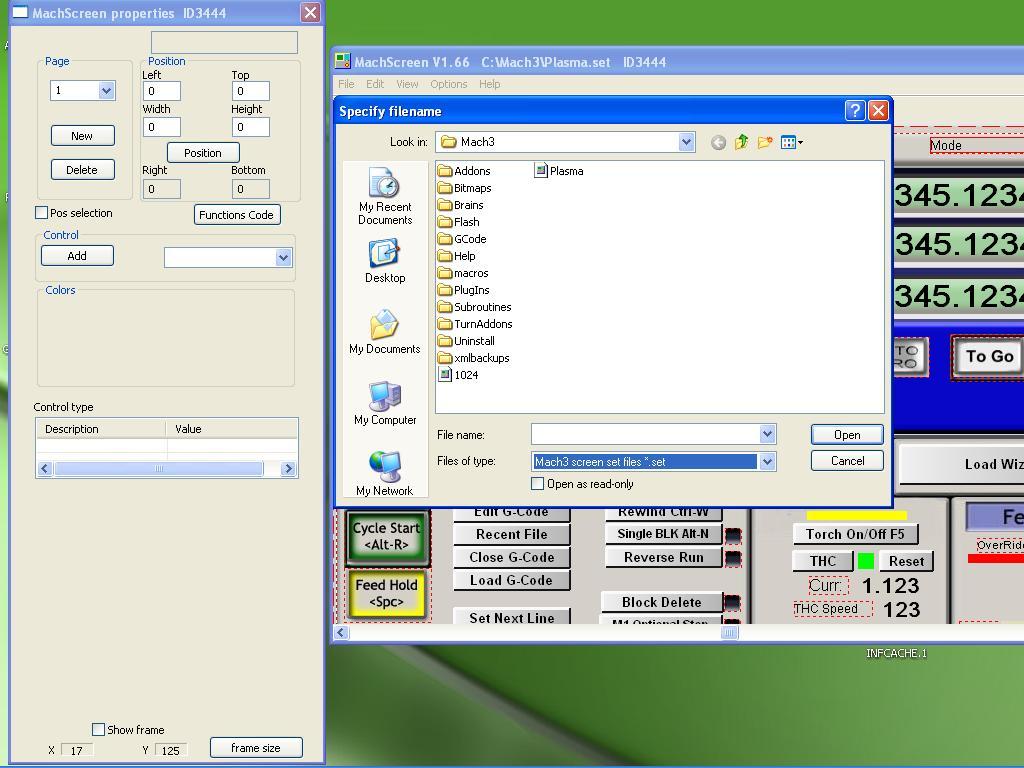The height and width of the screenshot is (768, 1024).
Task: Expand the Page number dropdown
Action: click(x=106, y=91)
